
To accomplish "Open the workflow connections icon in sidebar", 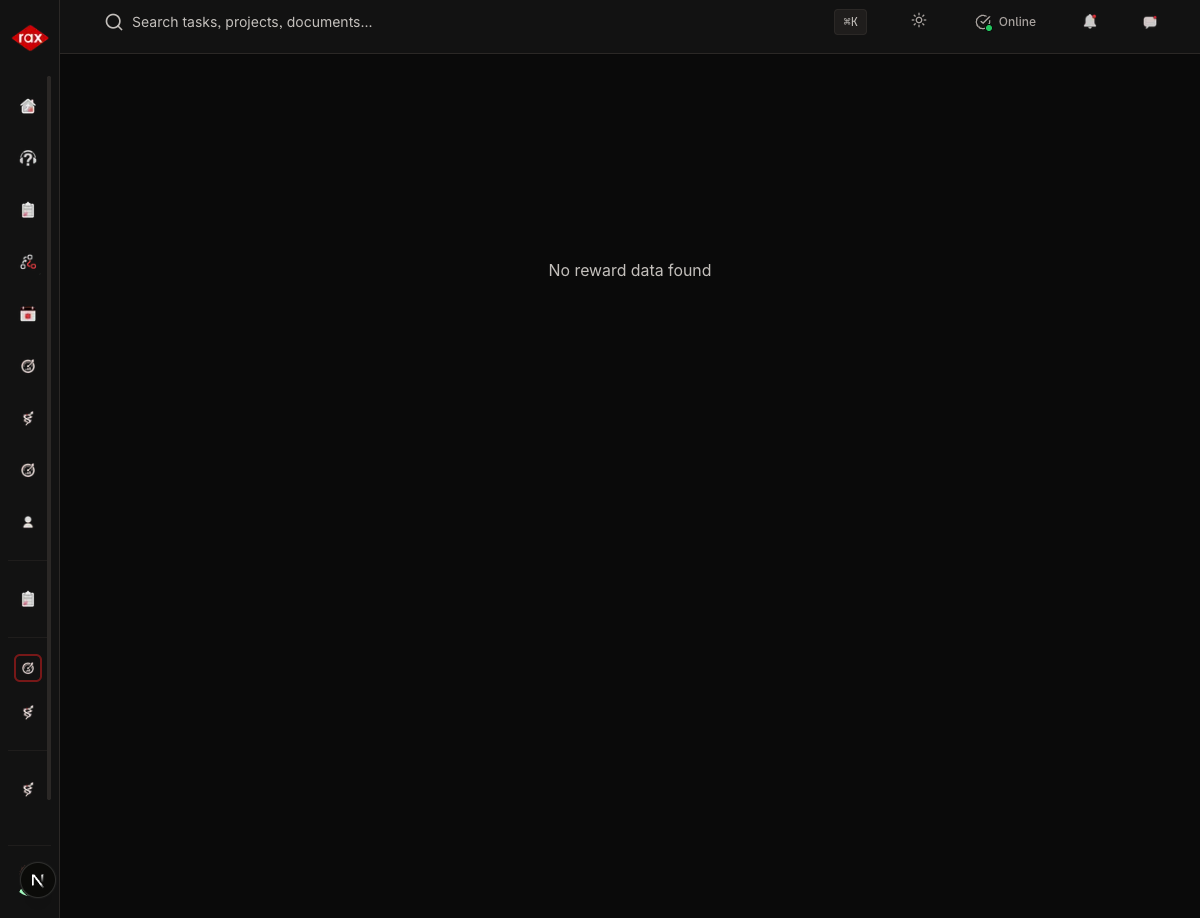I will [28, 262].
